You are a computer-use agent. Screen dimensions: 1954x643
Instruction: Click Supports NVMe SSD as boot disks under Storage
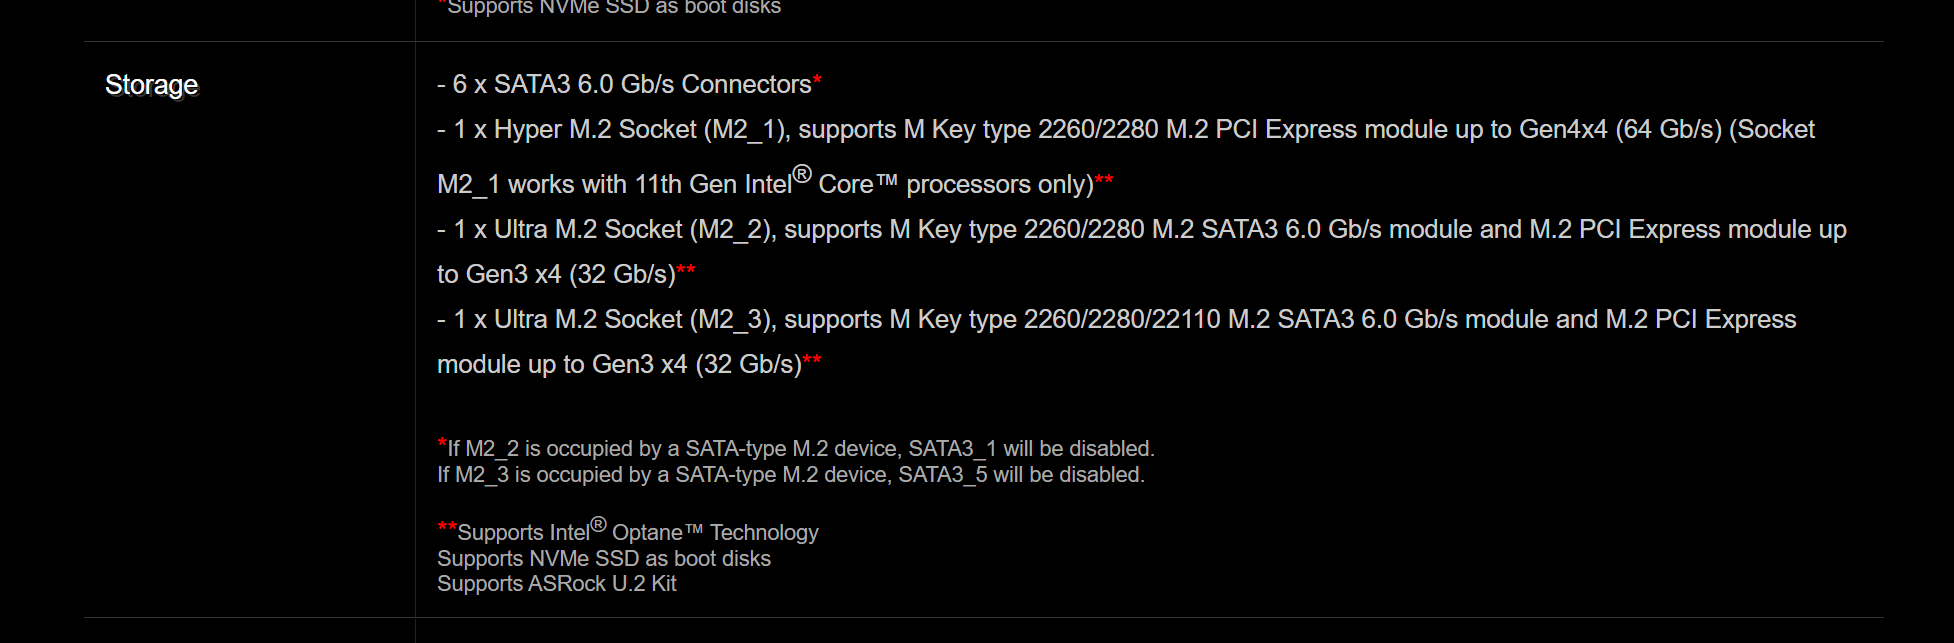[x=604, y=559]
